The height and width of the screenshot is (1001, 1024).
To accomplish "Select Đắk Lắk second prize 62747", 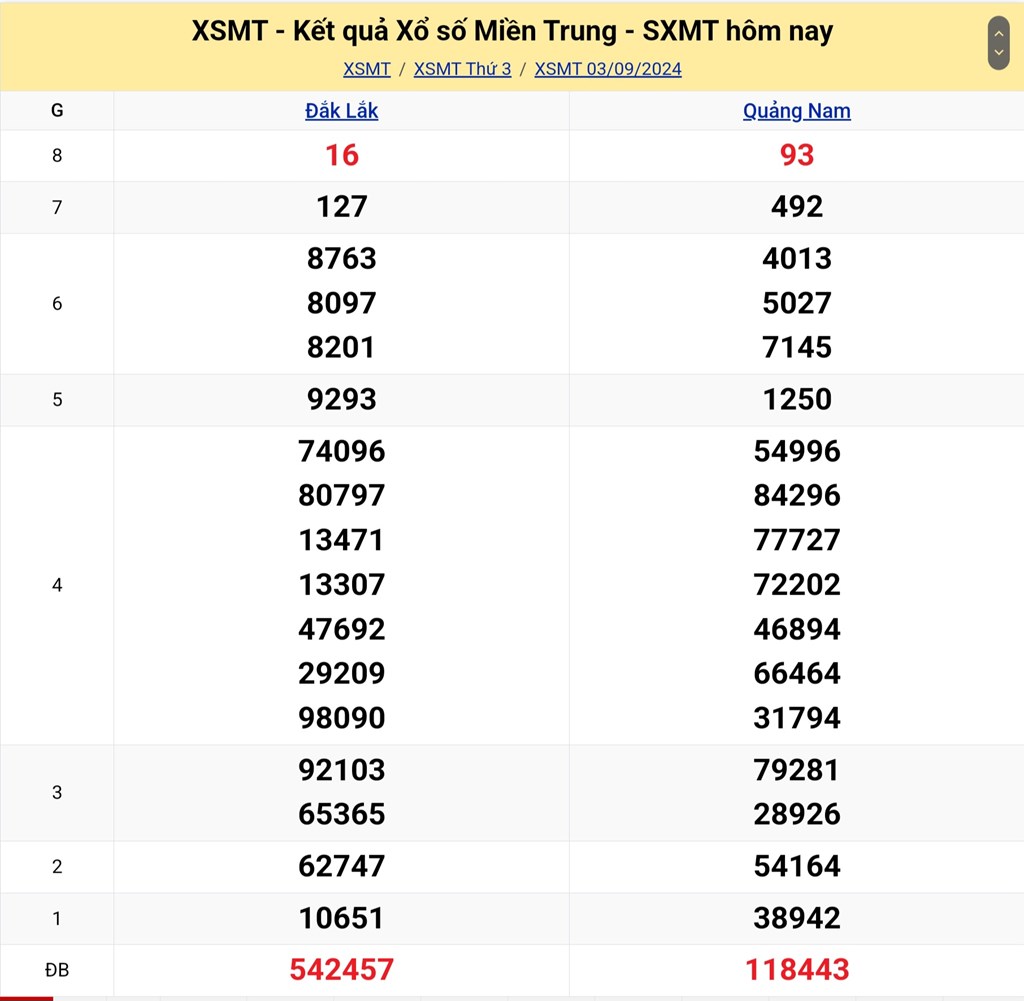I will (x=342, y=866).
